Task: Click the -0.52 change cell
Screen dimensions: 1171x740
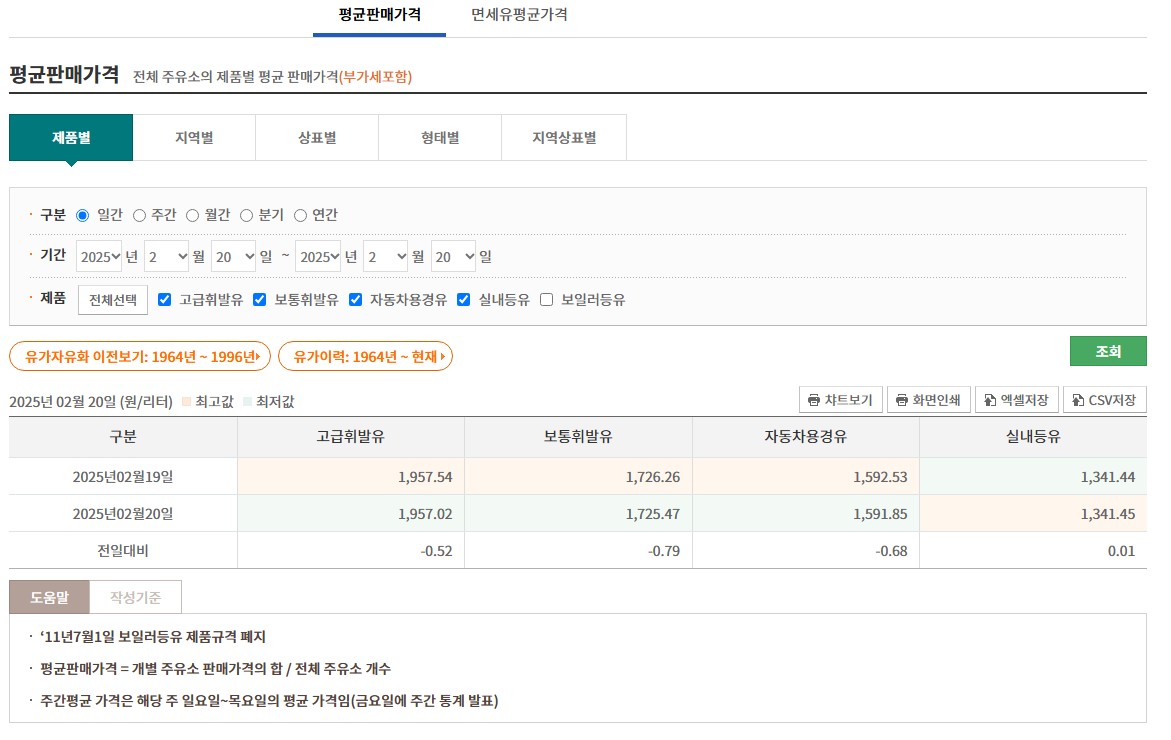Action: [x=351, y=551]
